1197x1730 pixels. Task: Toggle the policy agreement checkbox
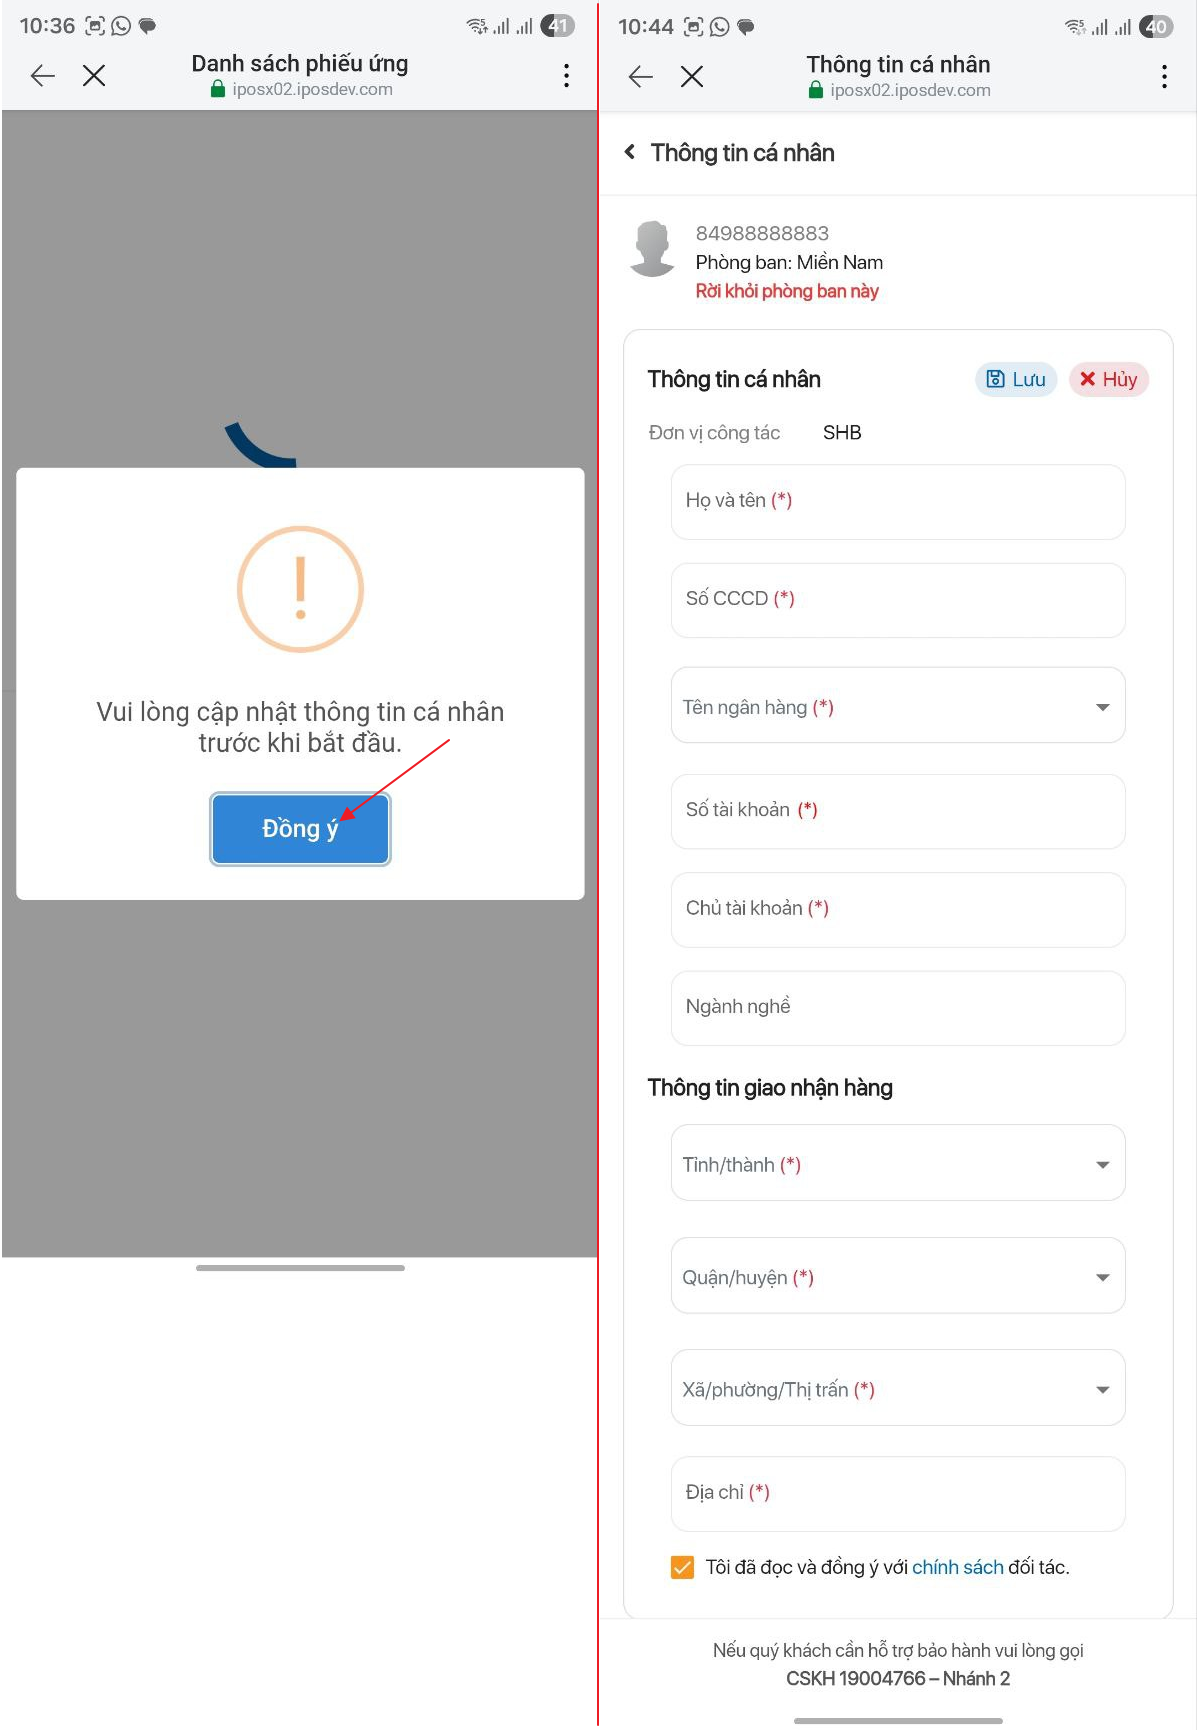(682, 1567)
